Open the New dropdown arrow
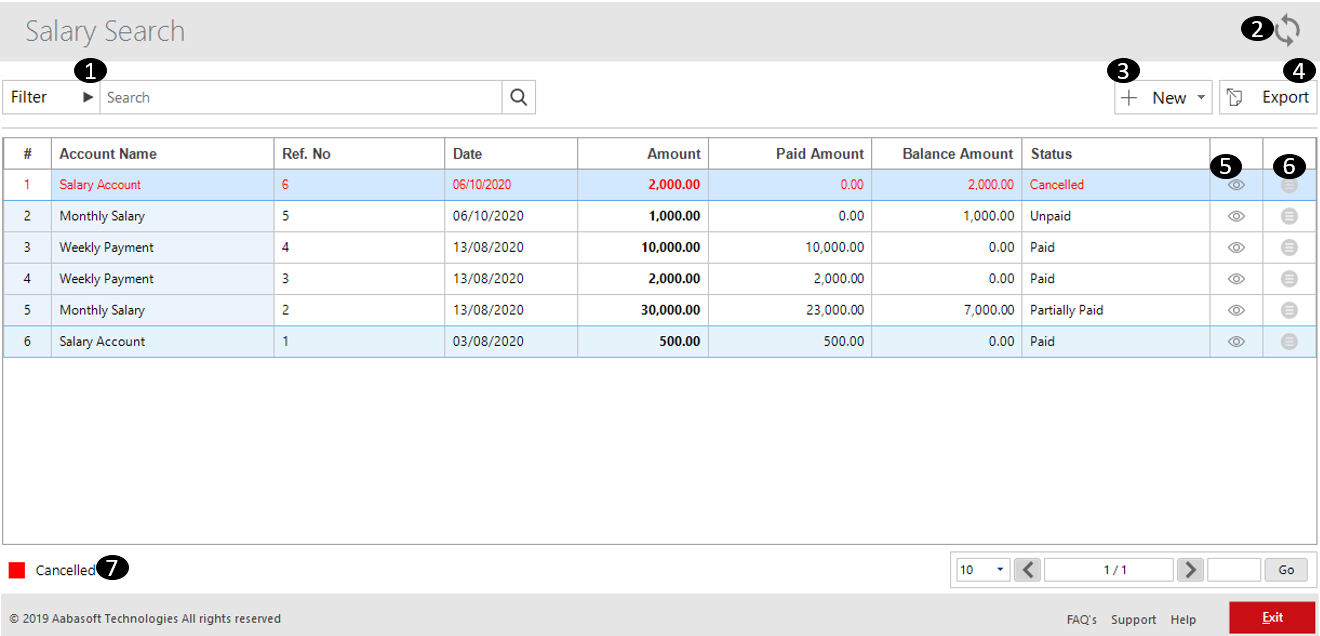The height and width of the screenshot is (636, 1320). [x=1201, y=98]
